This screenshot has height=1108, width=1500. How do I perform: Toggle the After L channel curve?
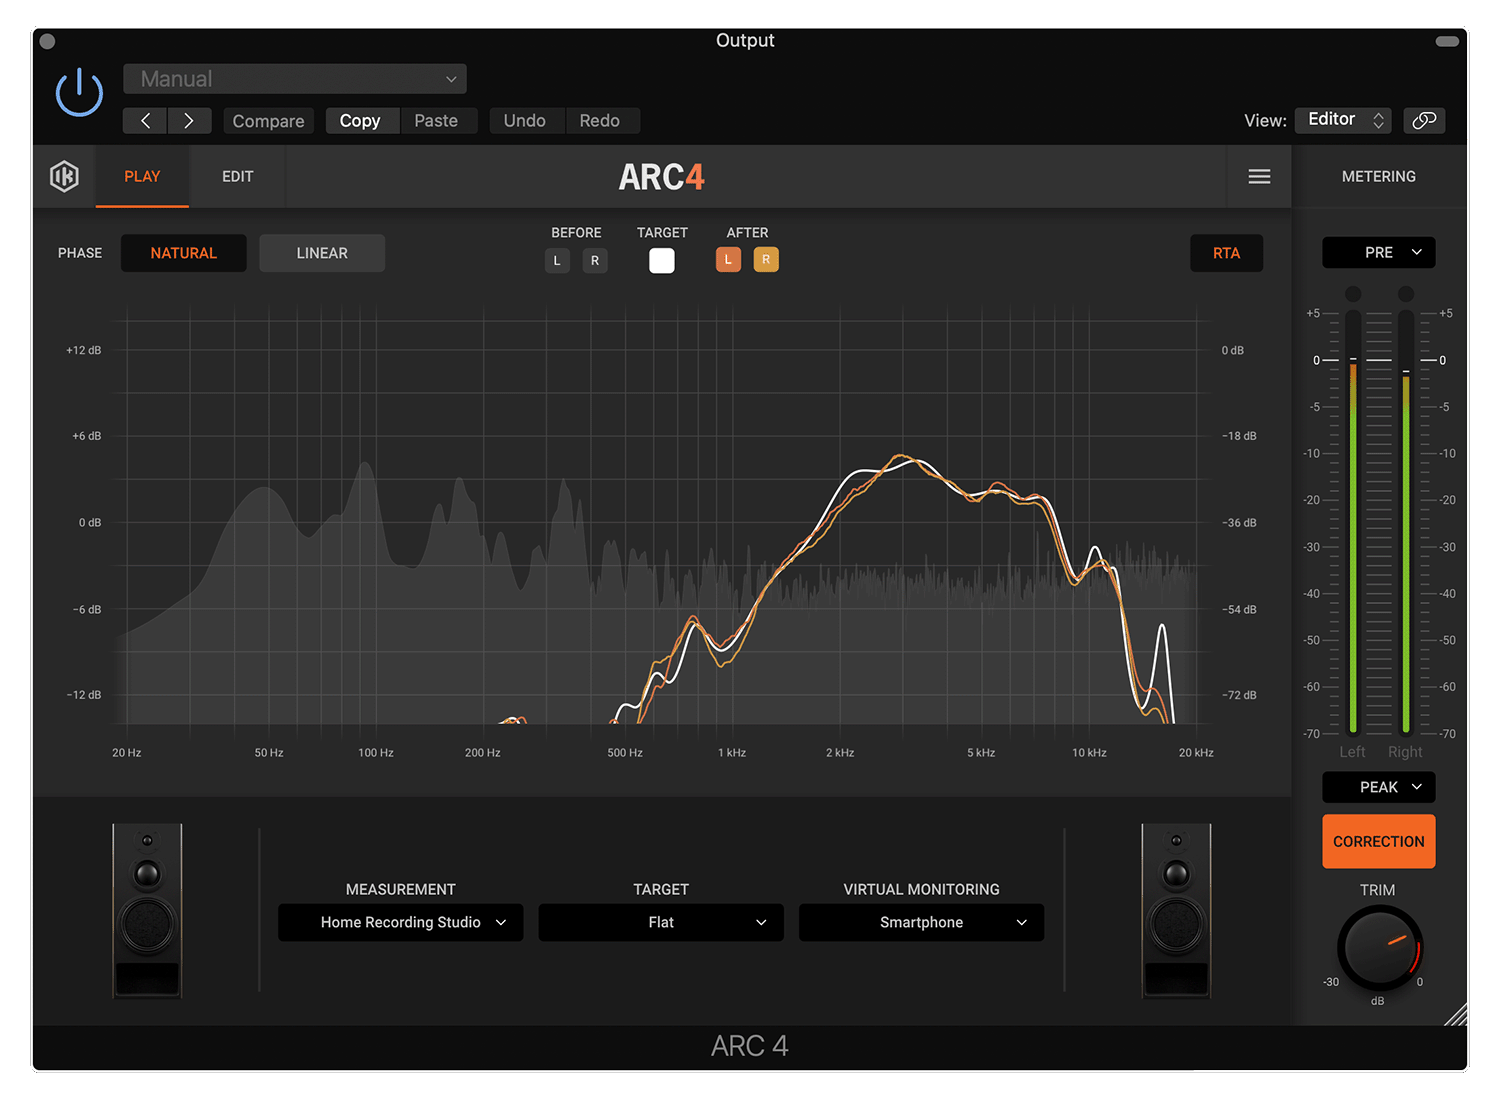point(728,260)
